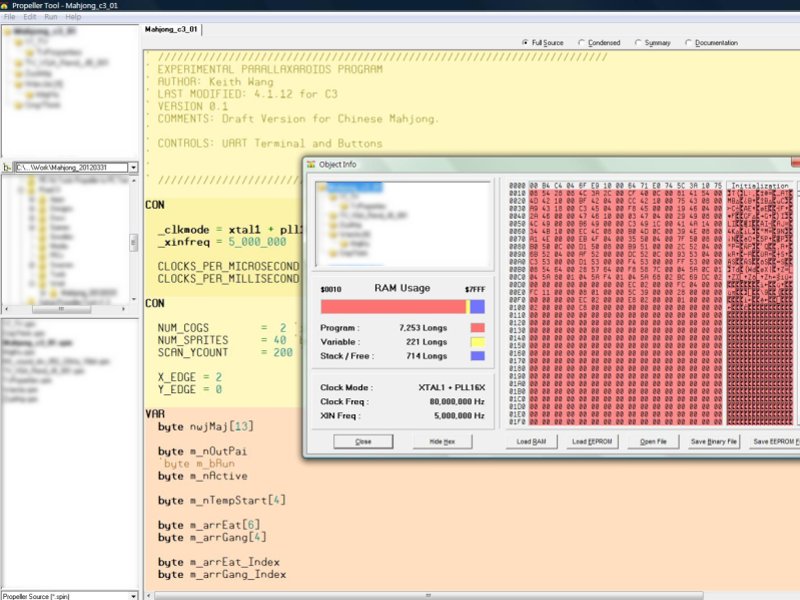Select the Summary view mode
Screen dimensions: 800x600
pos(653,43)
